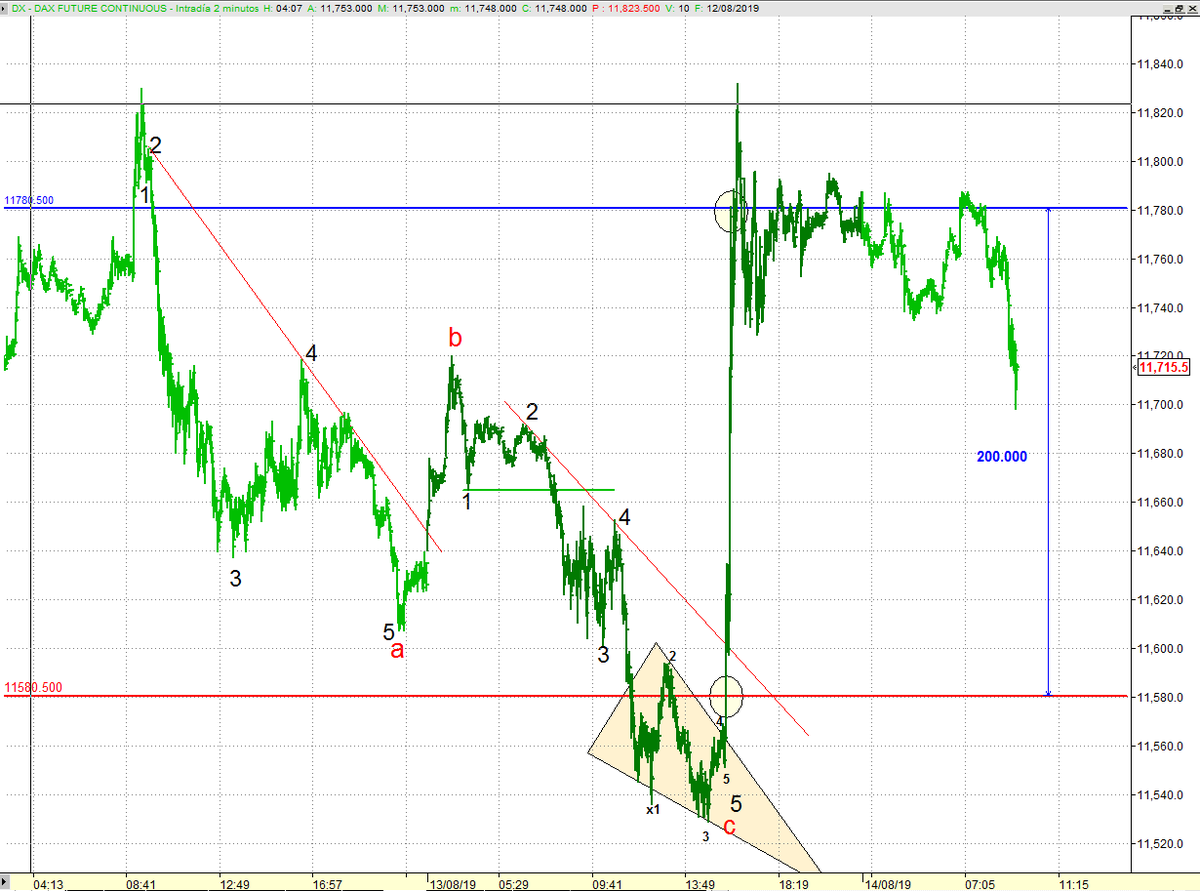Click the 08:41 time axis label
The image size is (1200, 891).
click(141, 884)
